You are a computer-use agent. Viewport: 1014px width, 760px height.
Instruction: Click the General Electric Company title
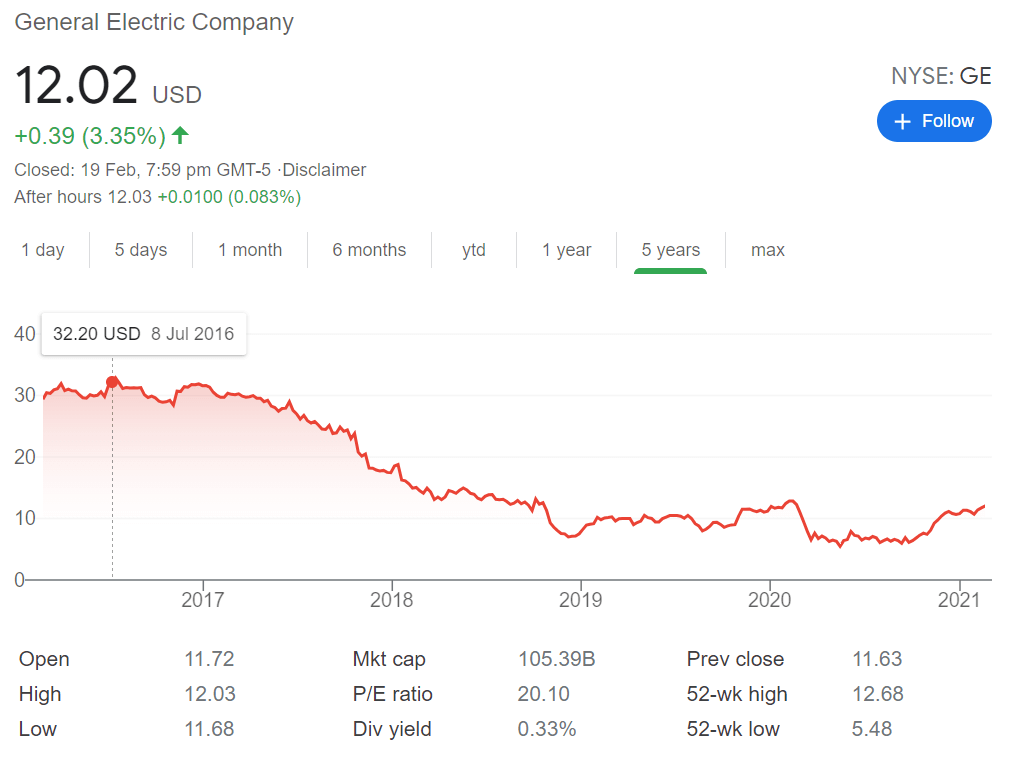[x=155, y=22]
